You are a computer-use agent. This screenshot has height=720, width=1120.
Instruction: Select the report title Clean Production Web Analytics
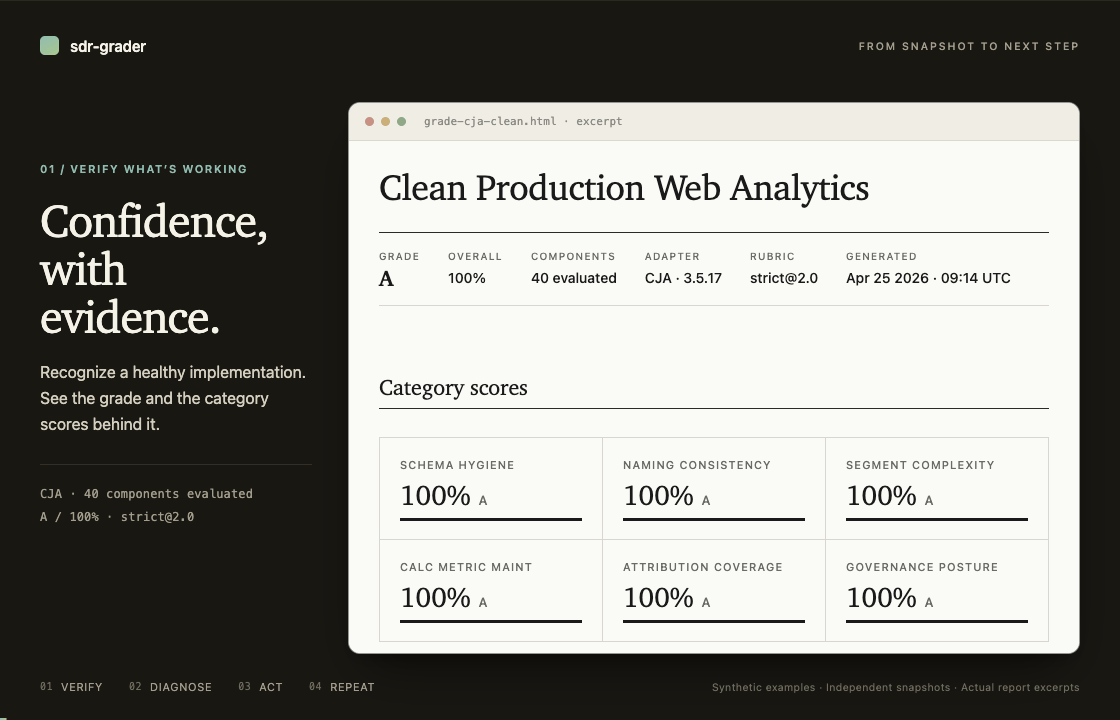[x=624, y=189]
